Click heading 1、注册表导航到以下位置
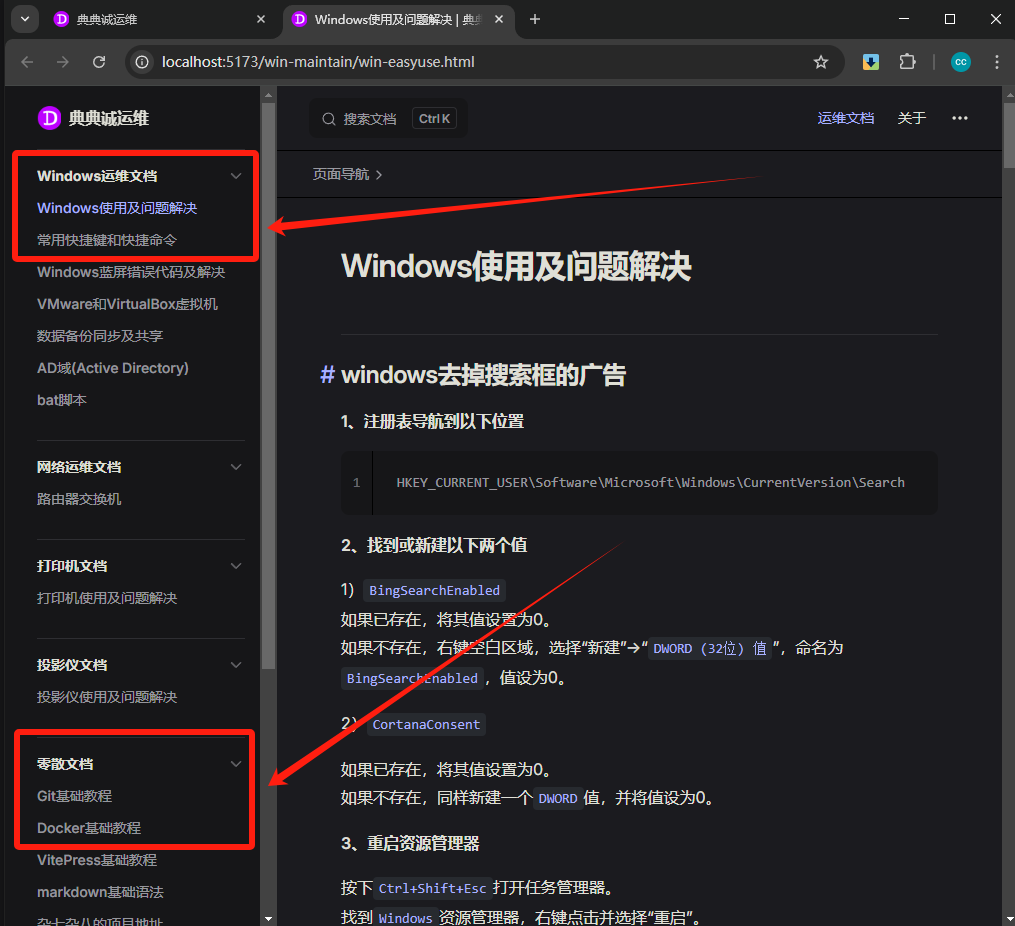 coord(432,422)
